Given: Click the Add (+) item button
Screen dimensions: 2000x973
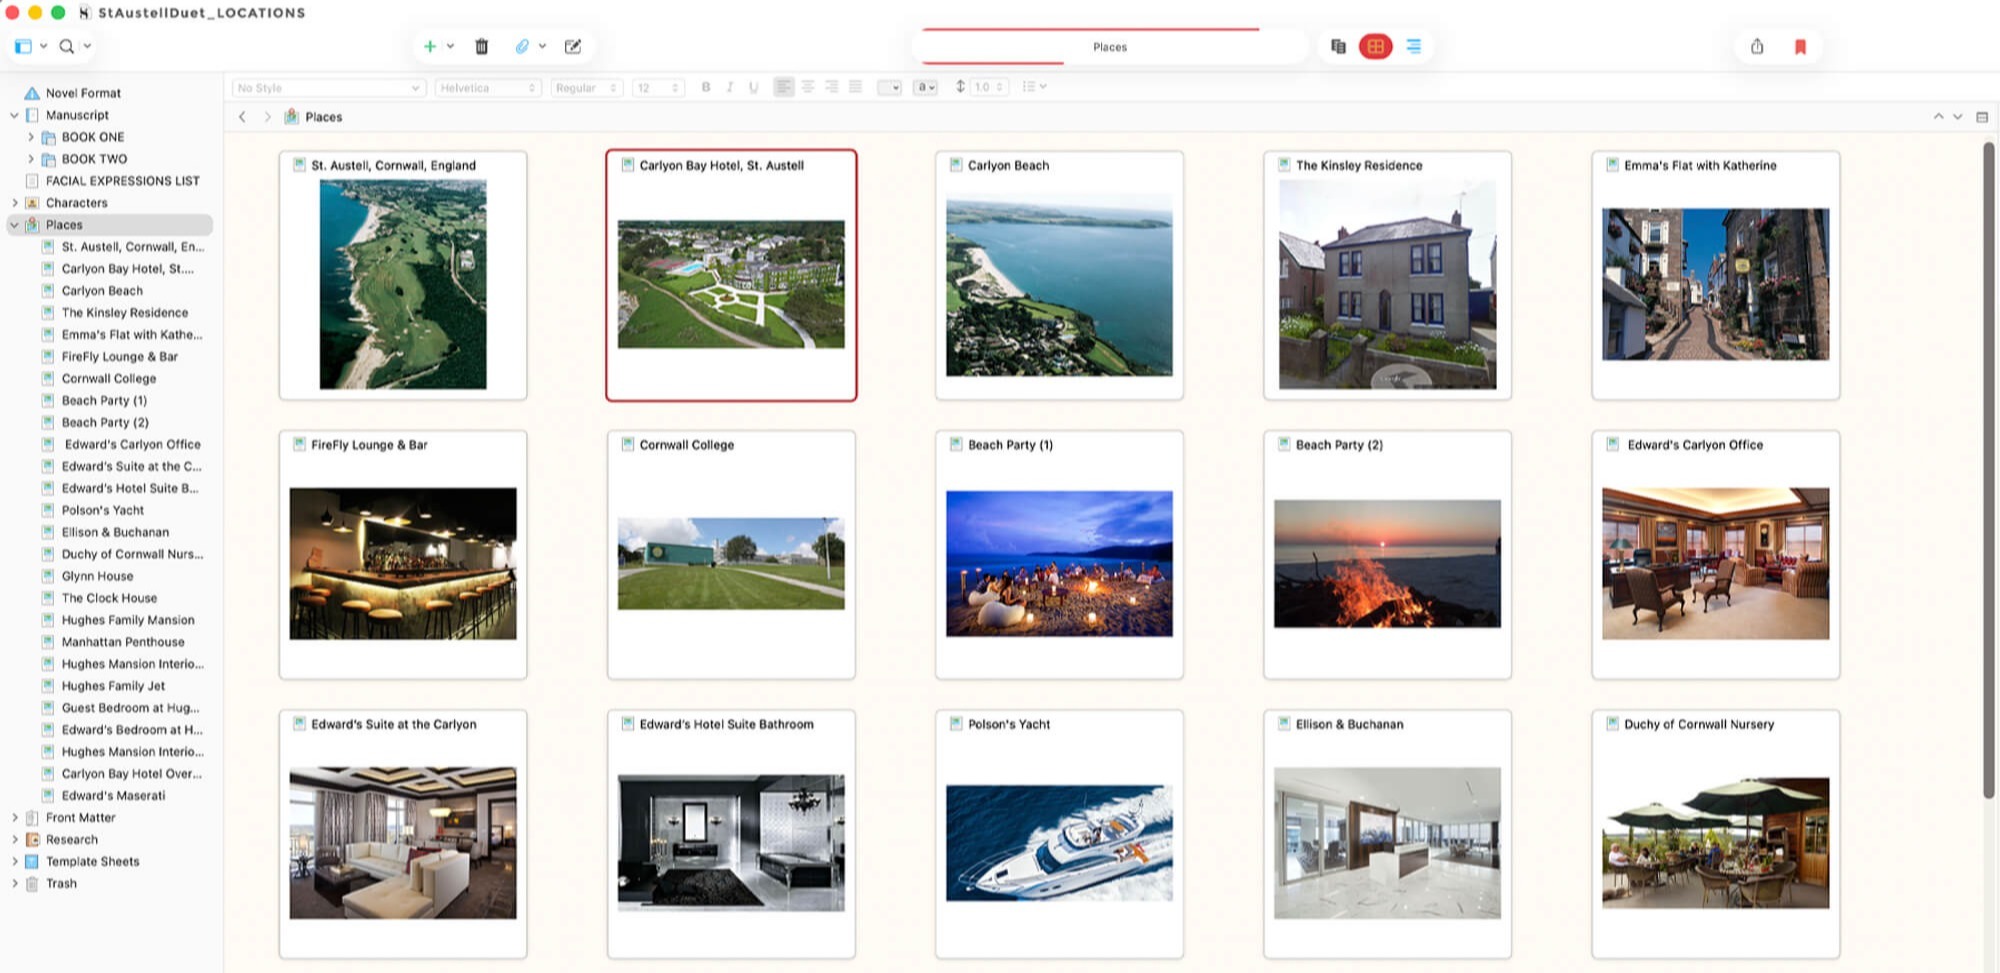Looking at the screenshot, I should click(x=430, y=46).
